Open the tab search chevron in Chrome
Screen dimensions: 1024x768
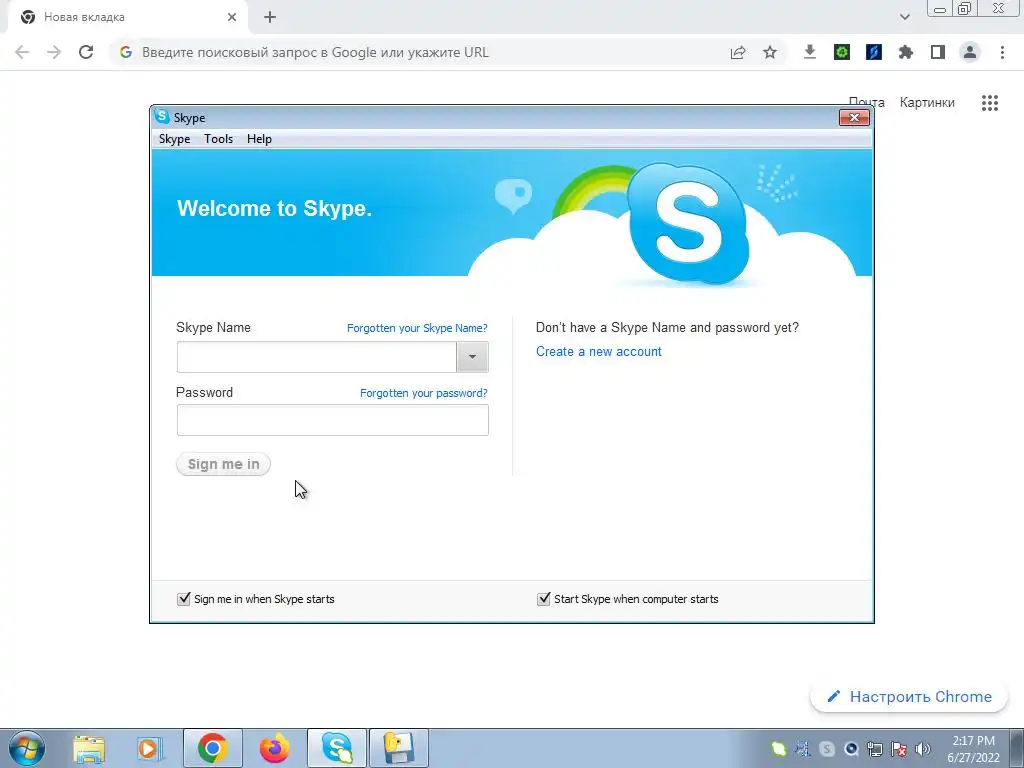tap(904, 17)
